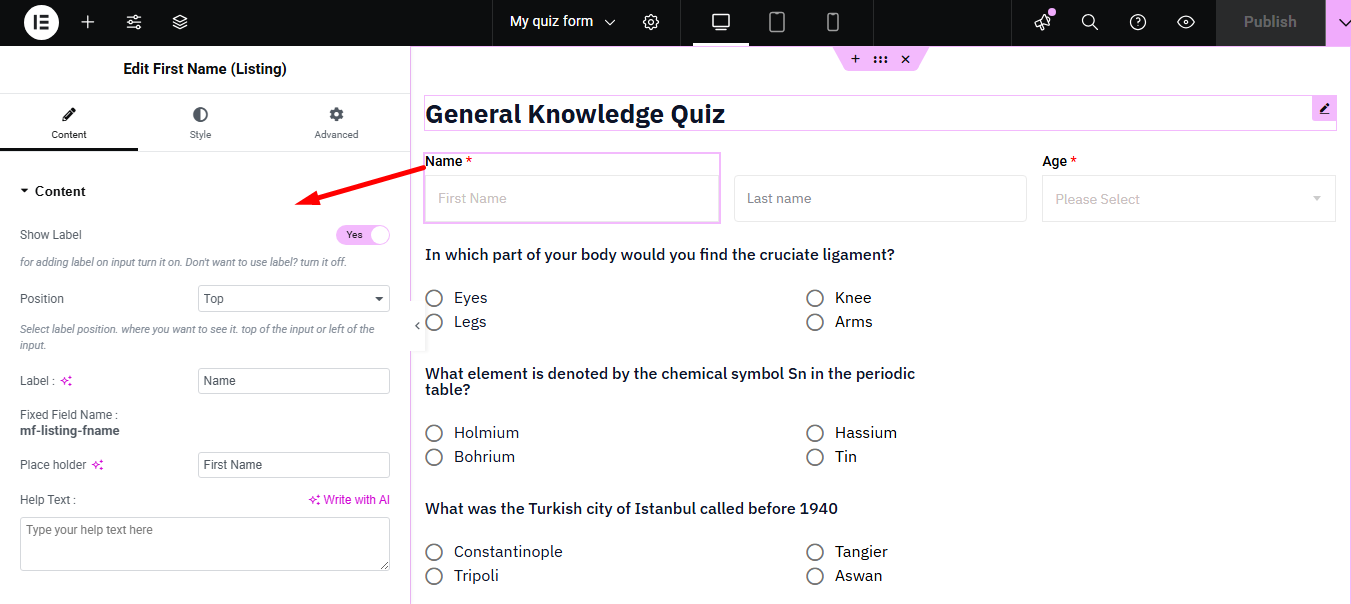Image resolution: width=1351 pixels, height=604 pixels.
Task: Expand the Publish options arrow
Action: coord(1338,22)
